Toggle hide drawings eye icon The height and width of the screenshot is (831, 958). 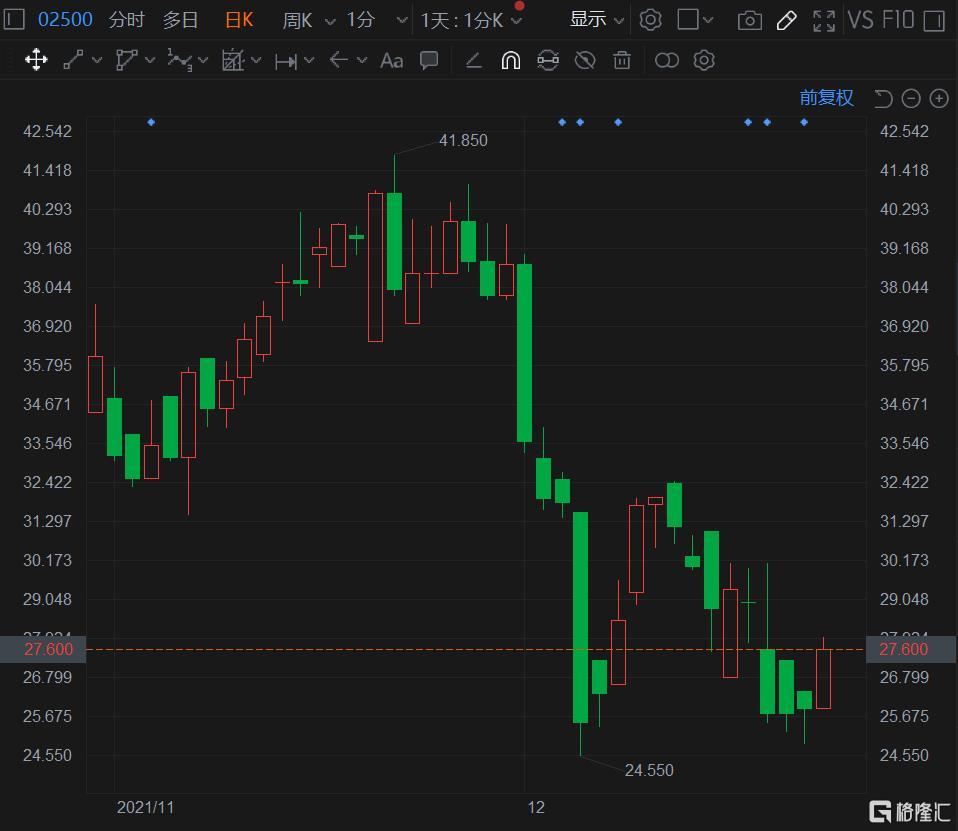coord(585,61)
